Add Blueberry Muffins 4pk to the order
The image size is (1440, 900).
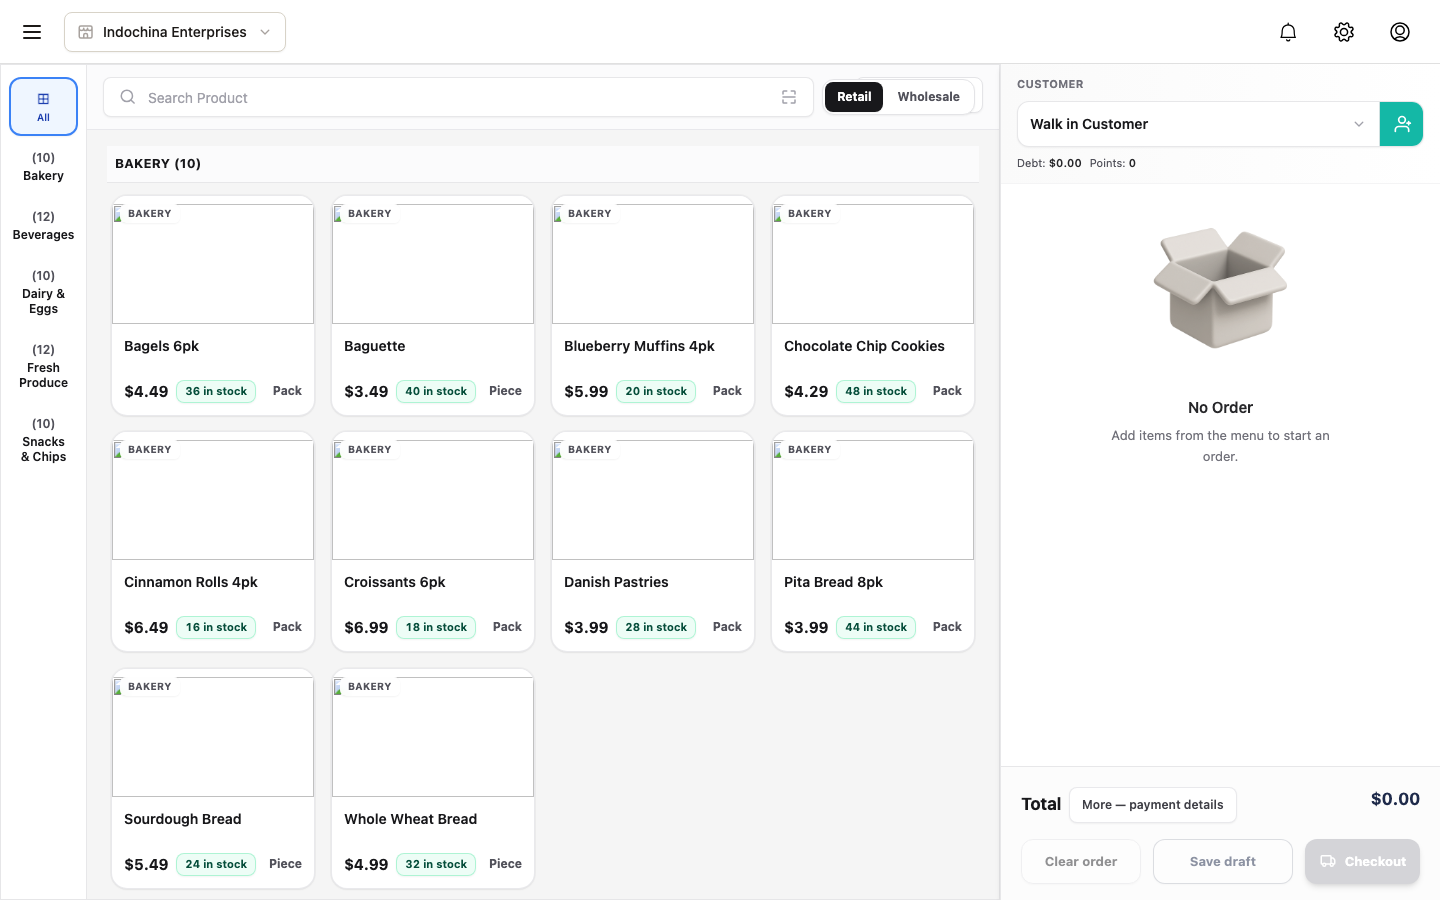(x=653, y=305)
